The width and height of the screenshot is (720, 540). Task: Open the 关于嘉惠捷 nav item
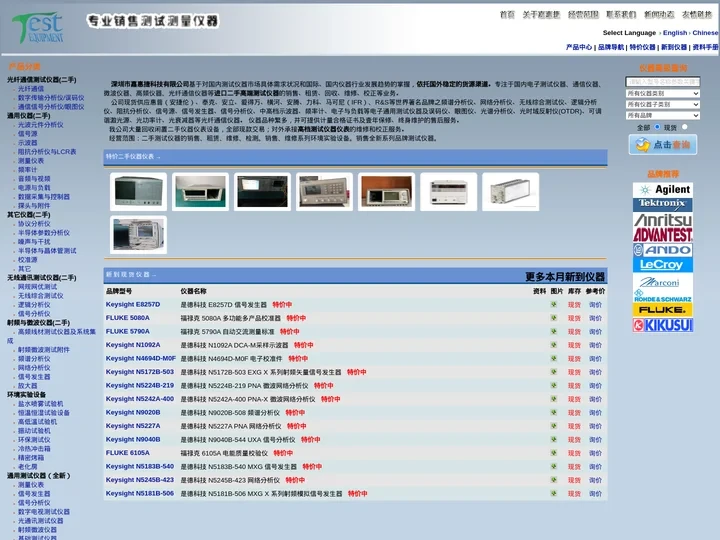[541, 15]
